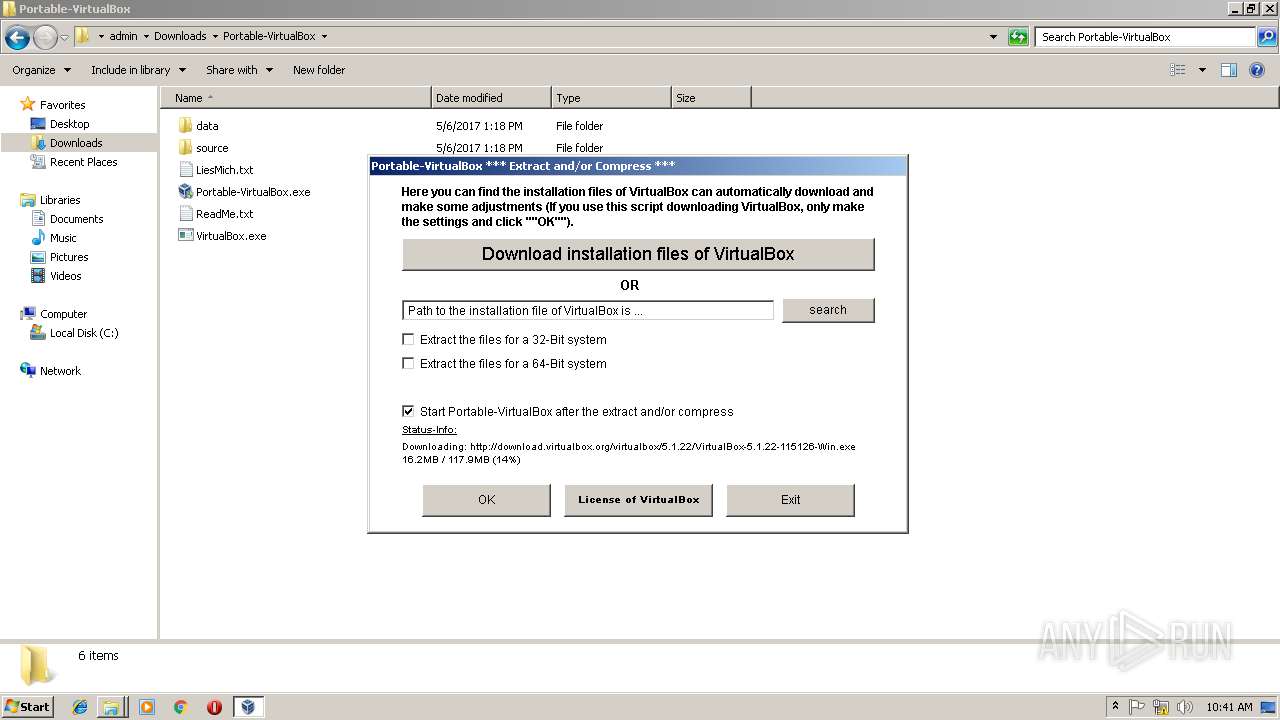The width and height of the screenshot is (1280, 720).
Task: Open recent pages dropdown arrow
Action: coord(65,37)
